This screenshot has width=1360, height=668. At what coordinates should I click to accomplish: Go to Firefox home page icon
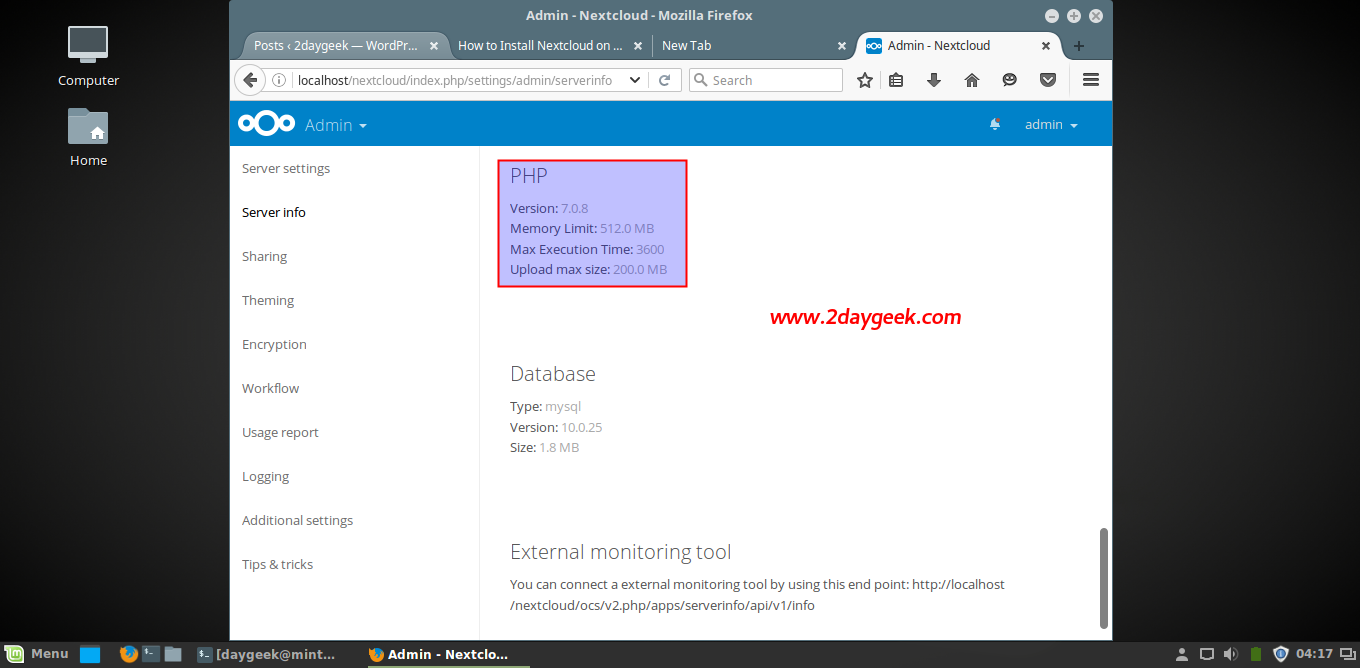(x=972, y=80)
